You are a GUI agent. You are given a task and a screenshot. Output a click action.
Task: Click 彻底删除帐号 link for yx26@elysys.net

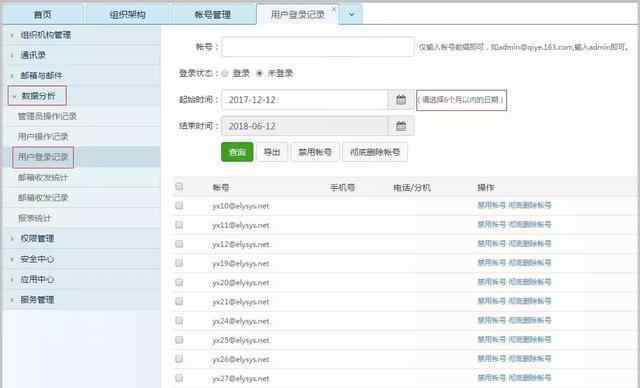(530, 359)
